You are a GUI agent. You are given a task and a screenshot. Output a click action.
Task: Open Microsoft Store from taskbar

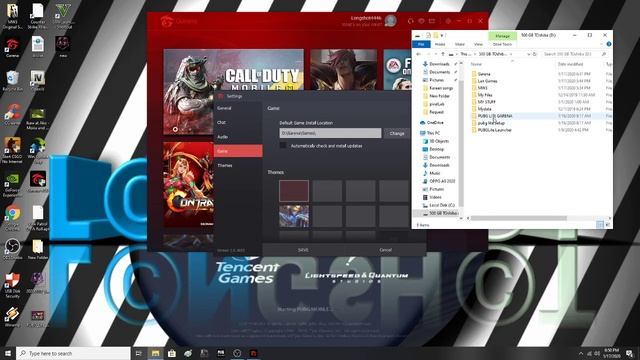coord(172,353)
